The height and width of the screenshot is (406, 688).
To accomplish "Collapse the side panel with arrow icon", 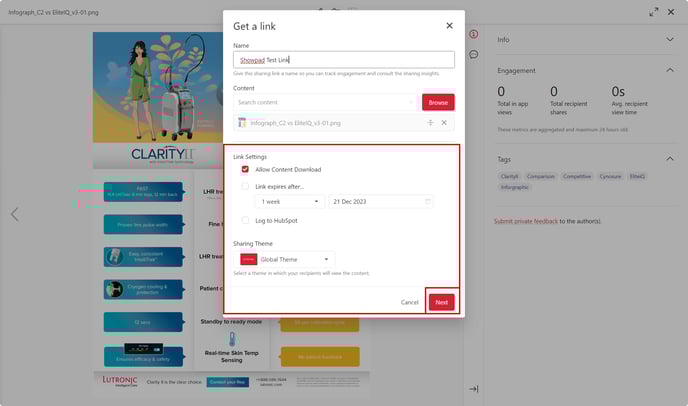I will pyautogui.click(x=473, y=389).
